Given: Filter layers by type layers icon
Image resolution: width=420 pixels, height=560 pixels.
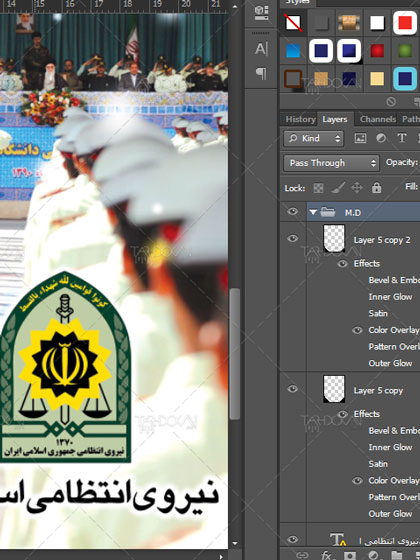Looking at the screenshot, I should (402, 138).
